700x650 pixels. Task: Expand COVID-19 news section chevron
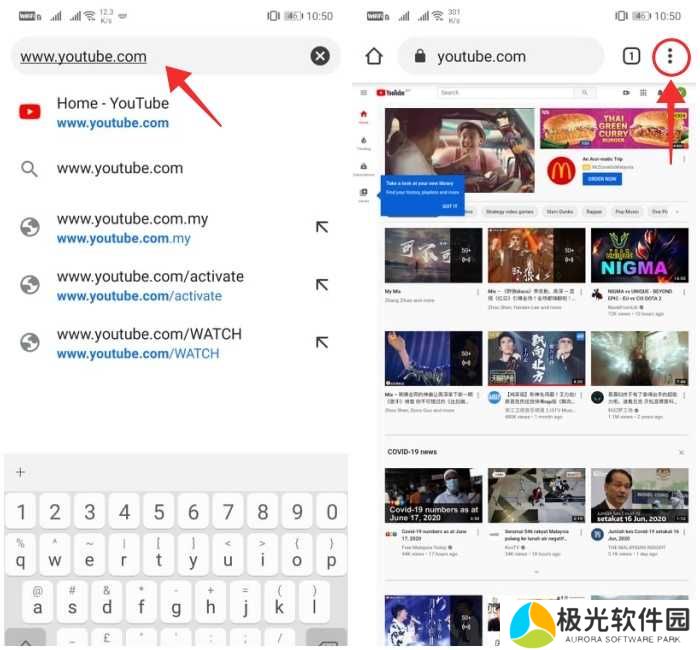537,572
